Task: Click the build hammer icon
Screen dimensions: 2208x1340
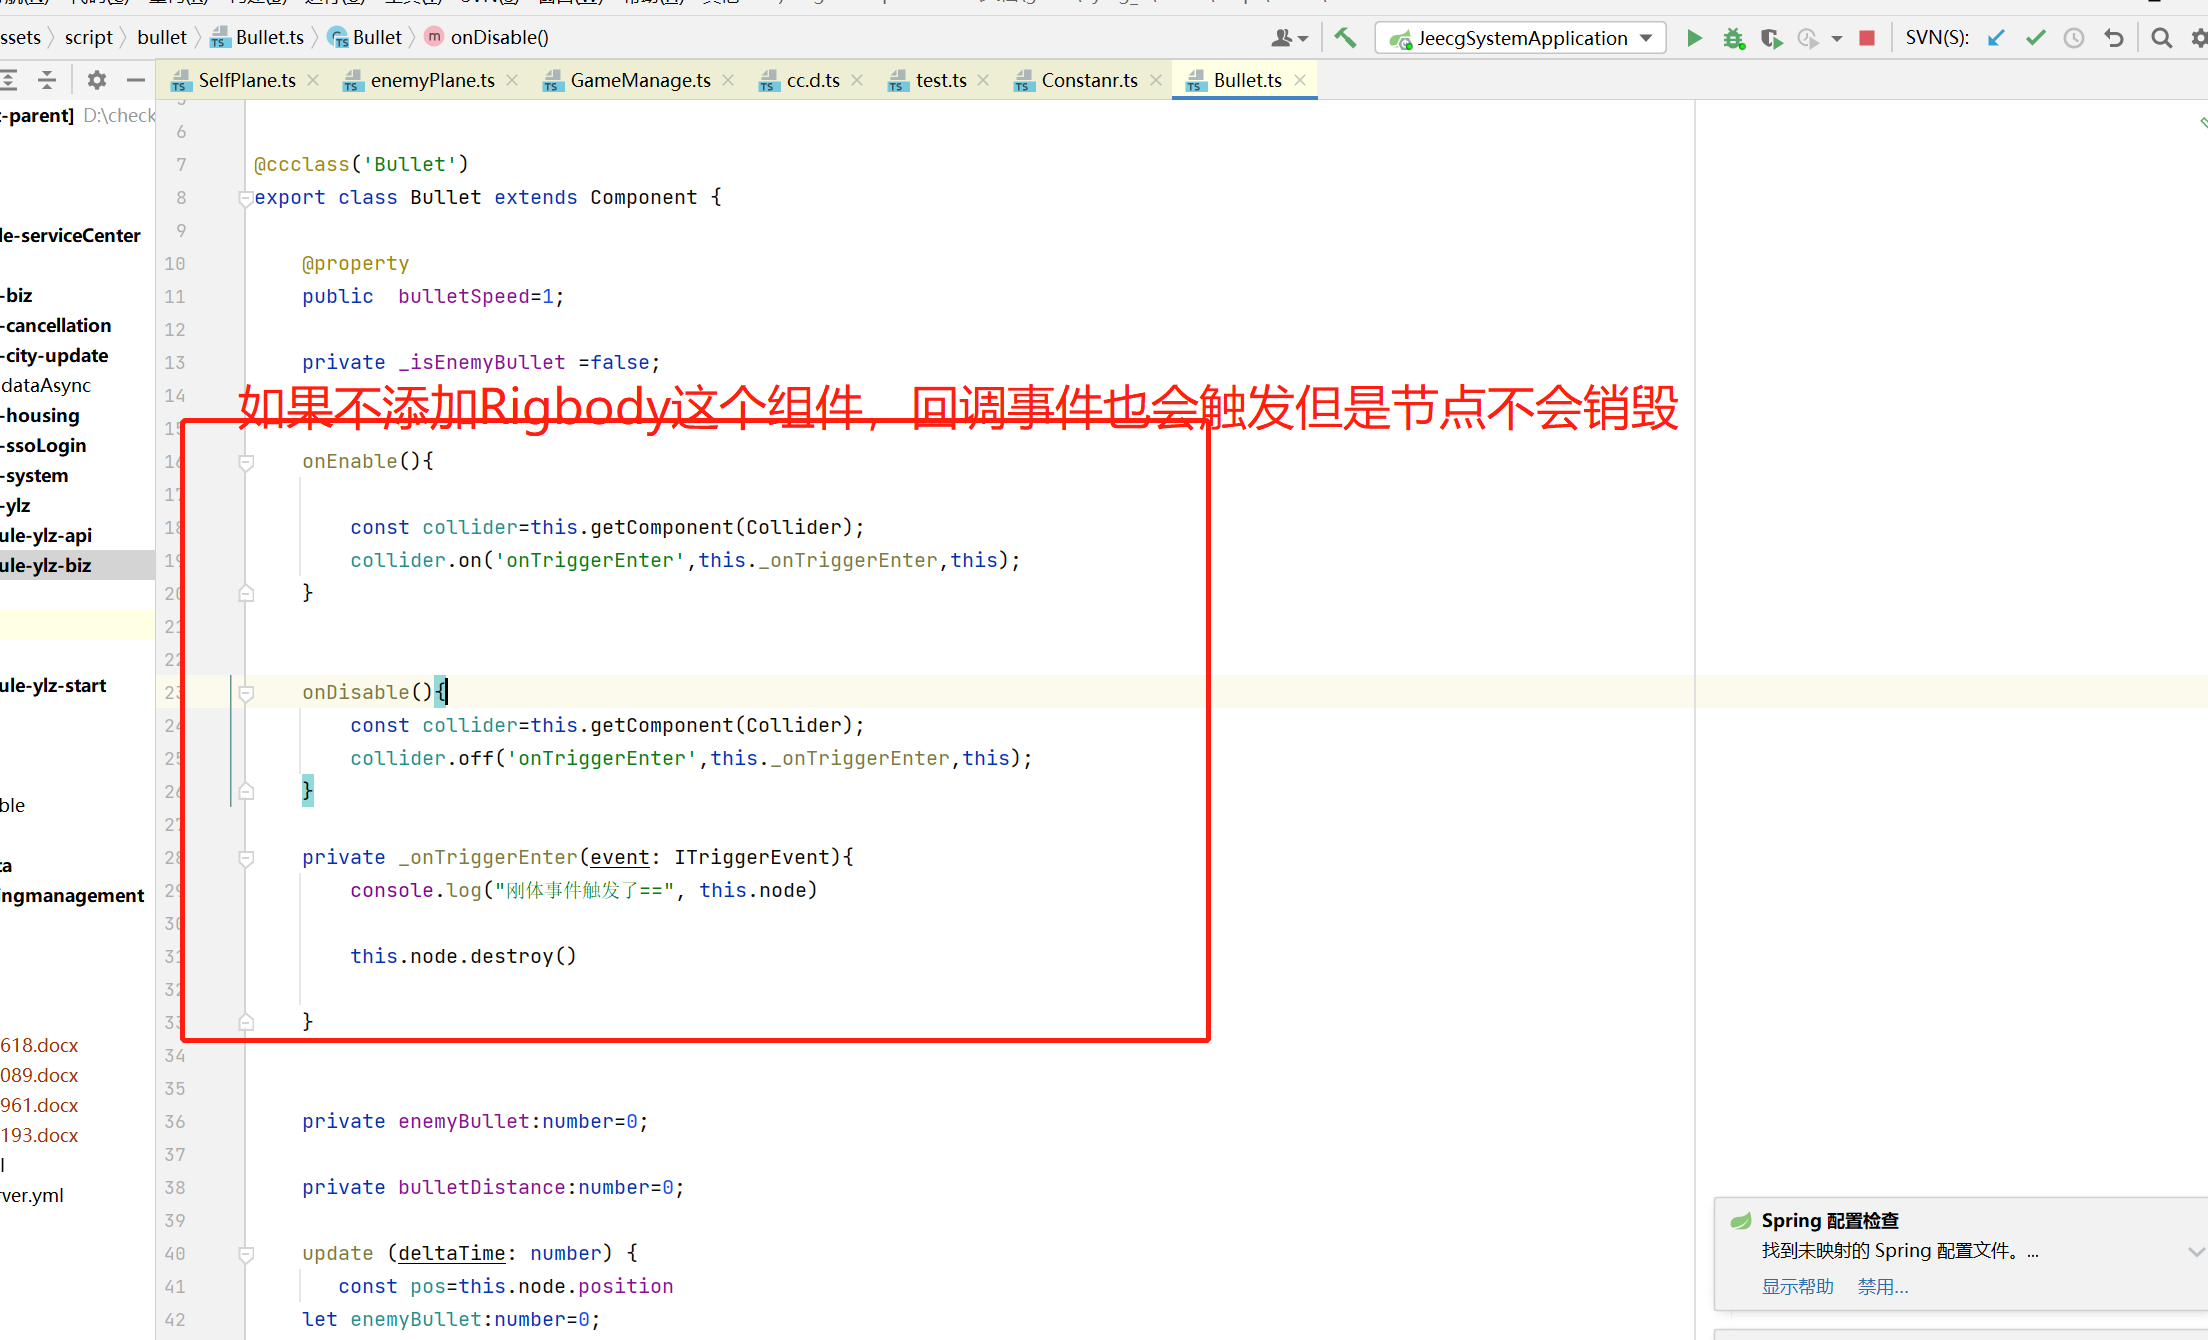Action: pyautogui.click(x=1345, y=38)
